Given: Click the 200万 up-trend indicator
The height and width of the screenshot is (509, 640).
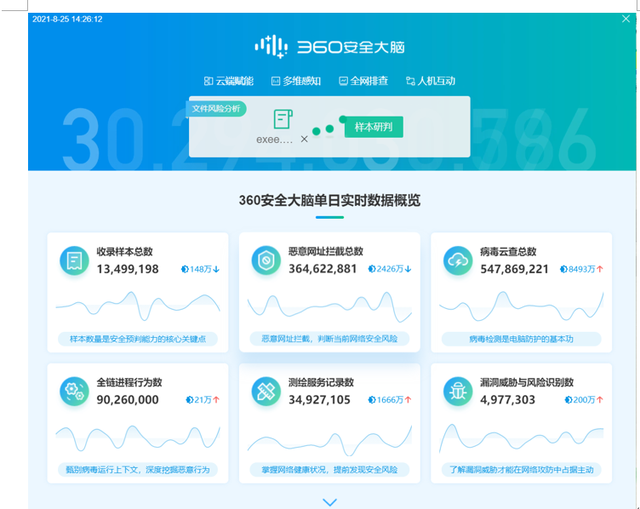Looking at the screenshot, I should 584,400.
